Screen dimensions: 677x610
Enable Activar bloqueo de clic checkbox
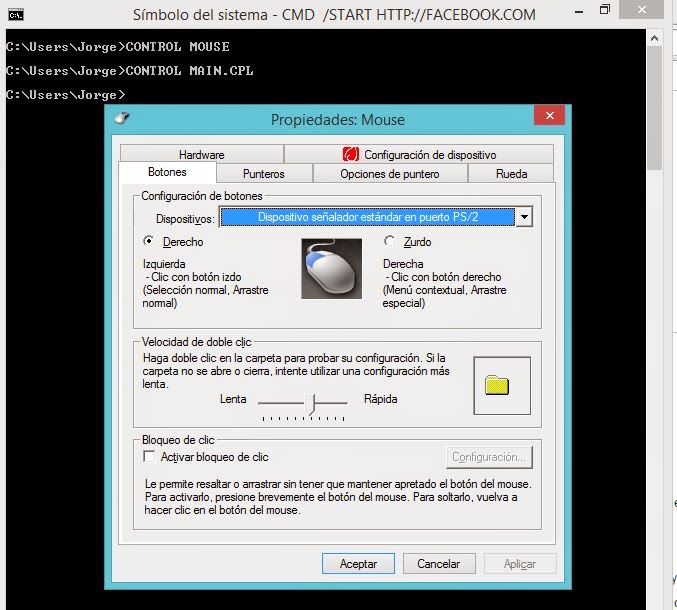149,456
